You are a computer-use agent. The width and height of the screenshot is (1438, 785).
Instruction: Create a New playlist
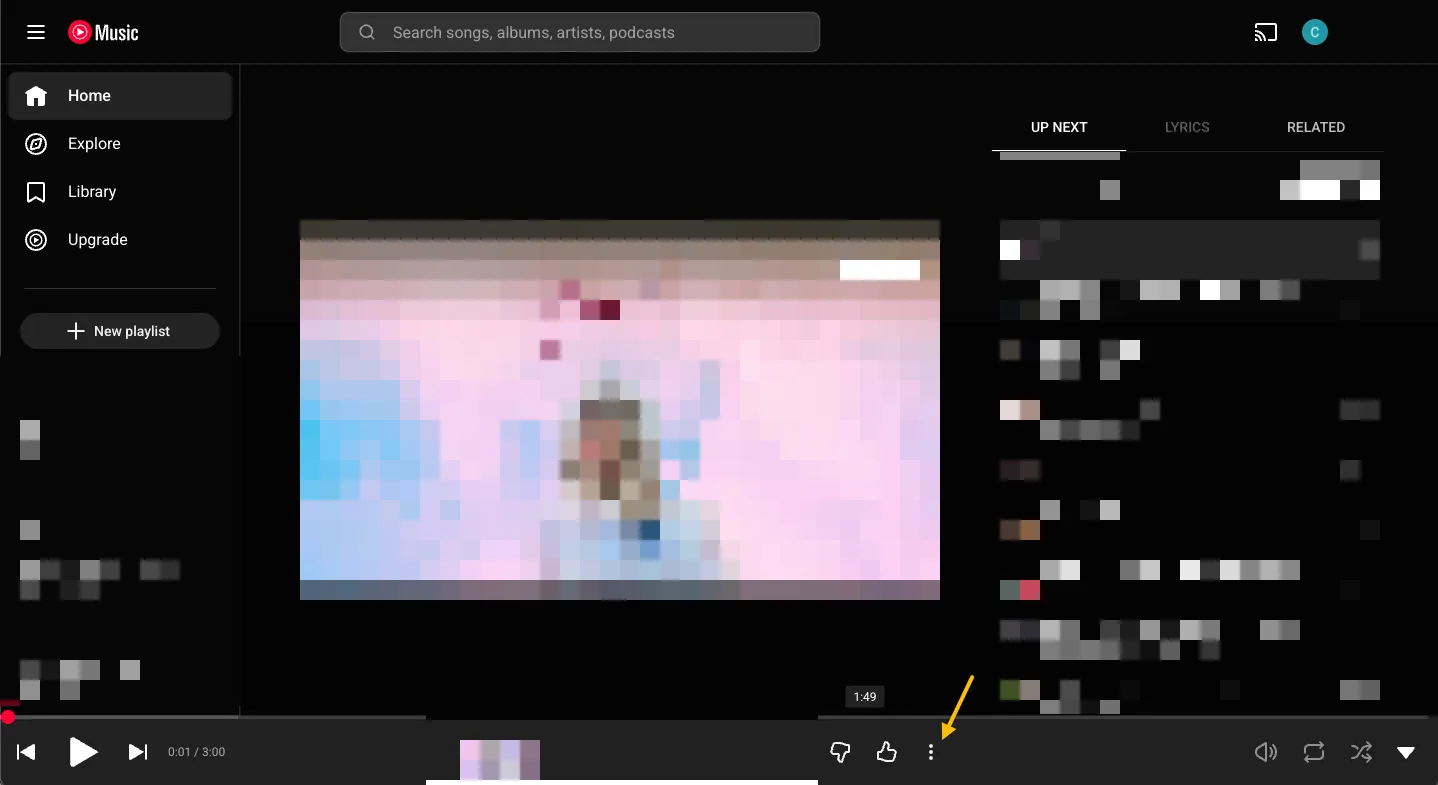[x=120, y=331]
